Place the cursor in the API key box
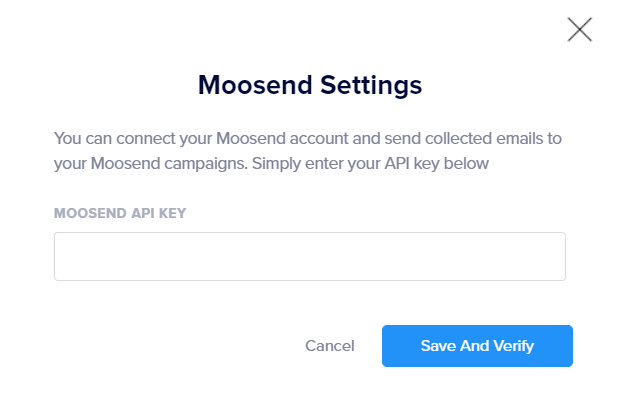 (310, 257)
